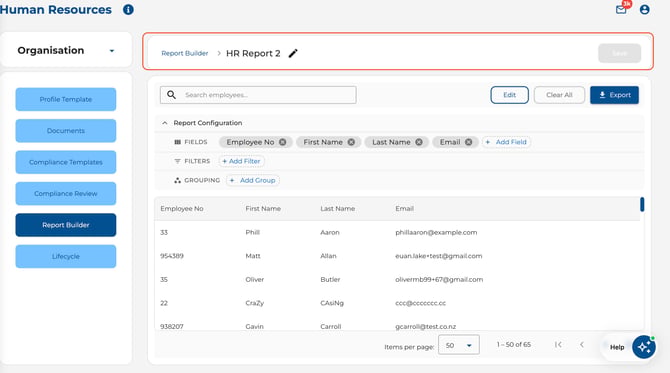670x373 pixels.
Task: Select Report Builder in sidebar
Action: (66, 225)
